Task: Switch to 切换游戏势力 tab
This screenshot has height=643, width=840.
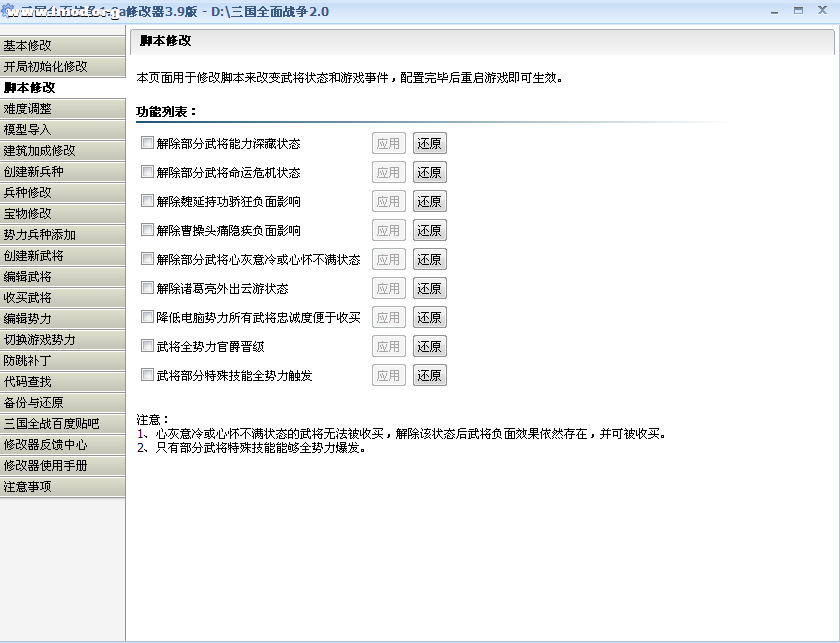Action: click(62, 339)
